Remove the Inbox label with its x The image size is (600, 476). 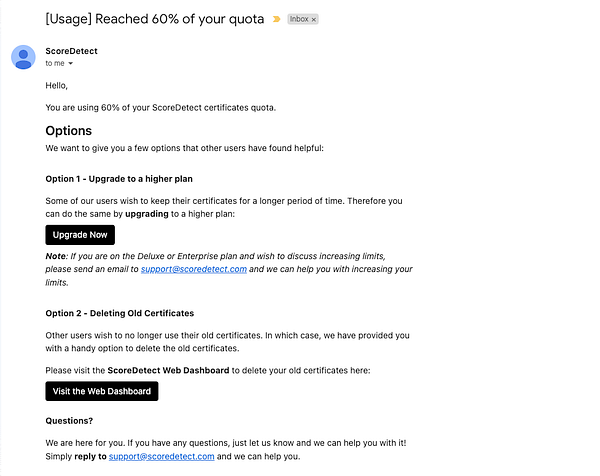click(313, 19)
